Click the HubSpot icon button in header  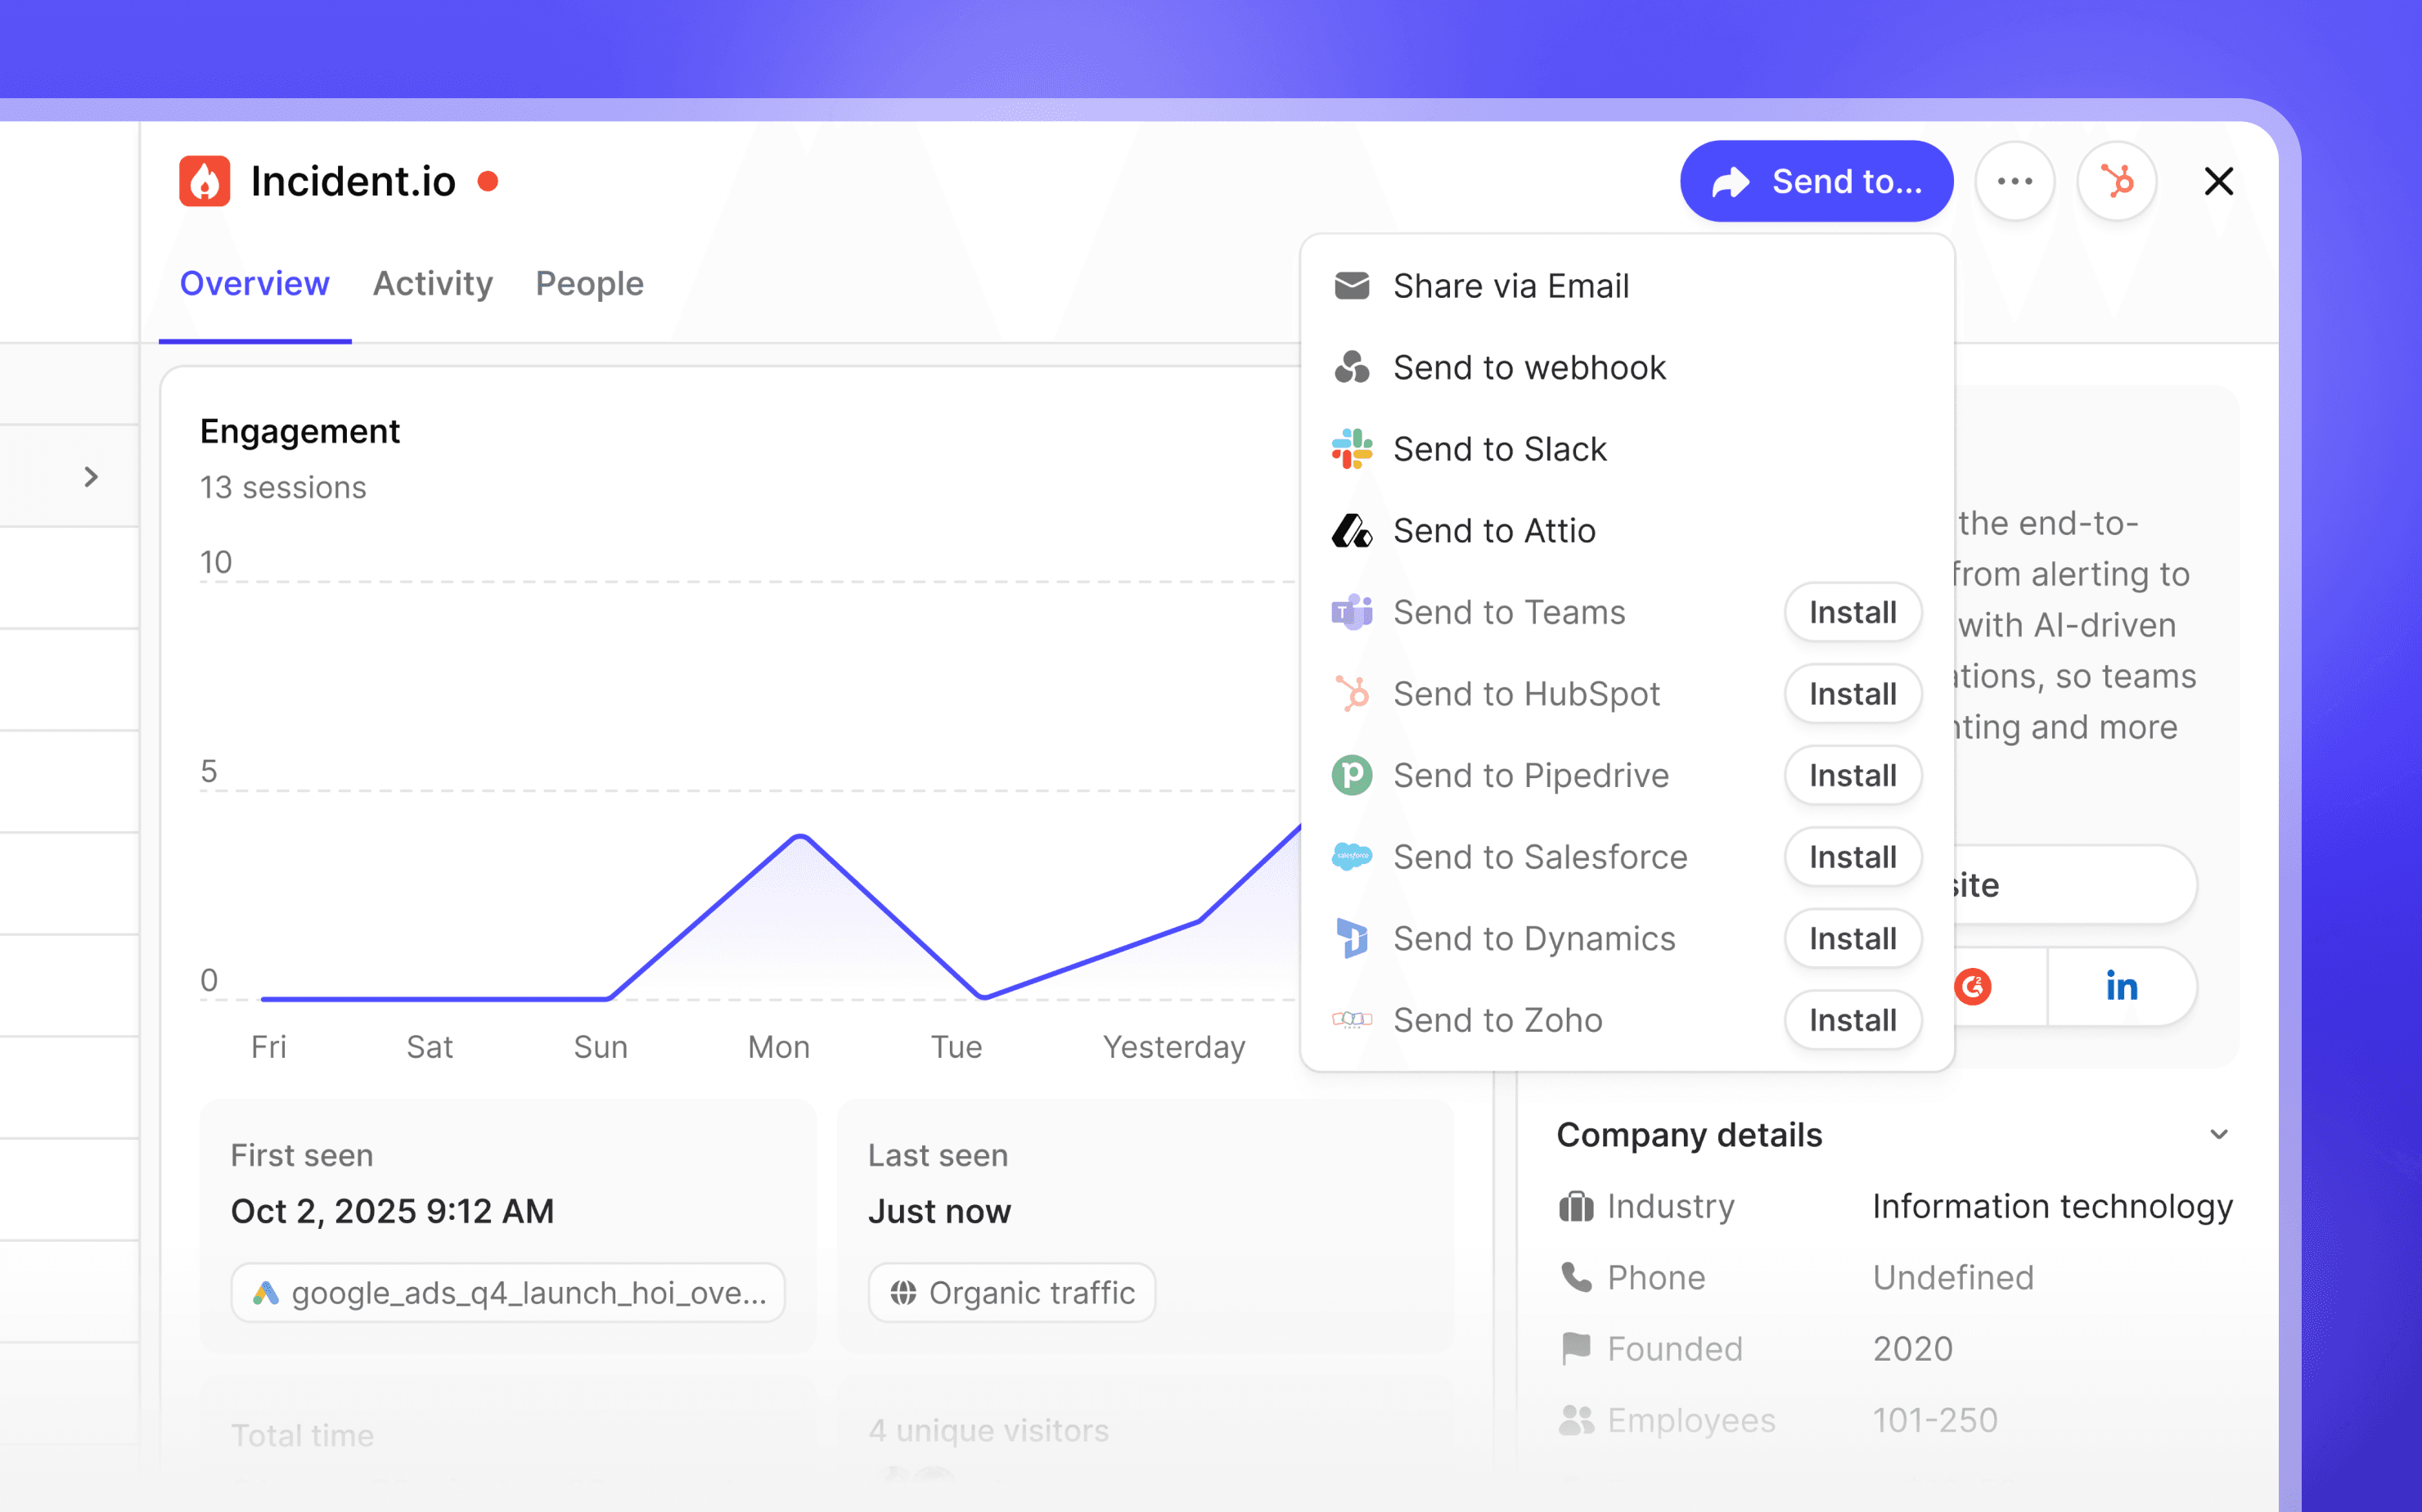[x=2116, y=182]
